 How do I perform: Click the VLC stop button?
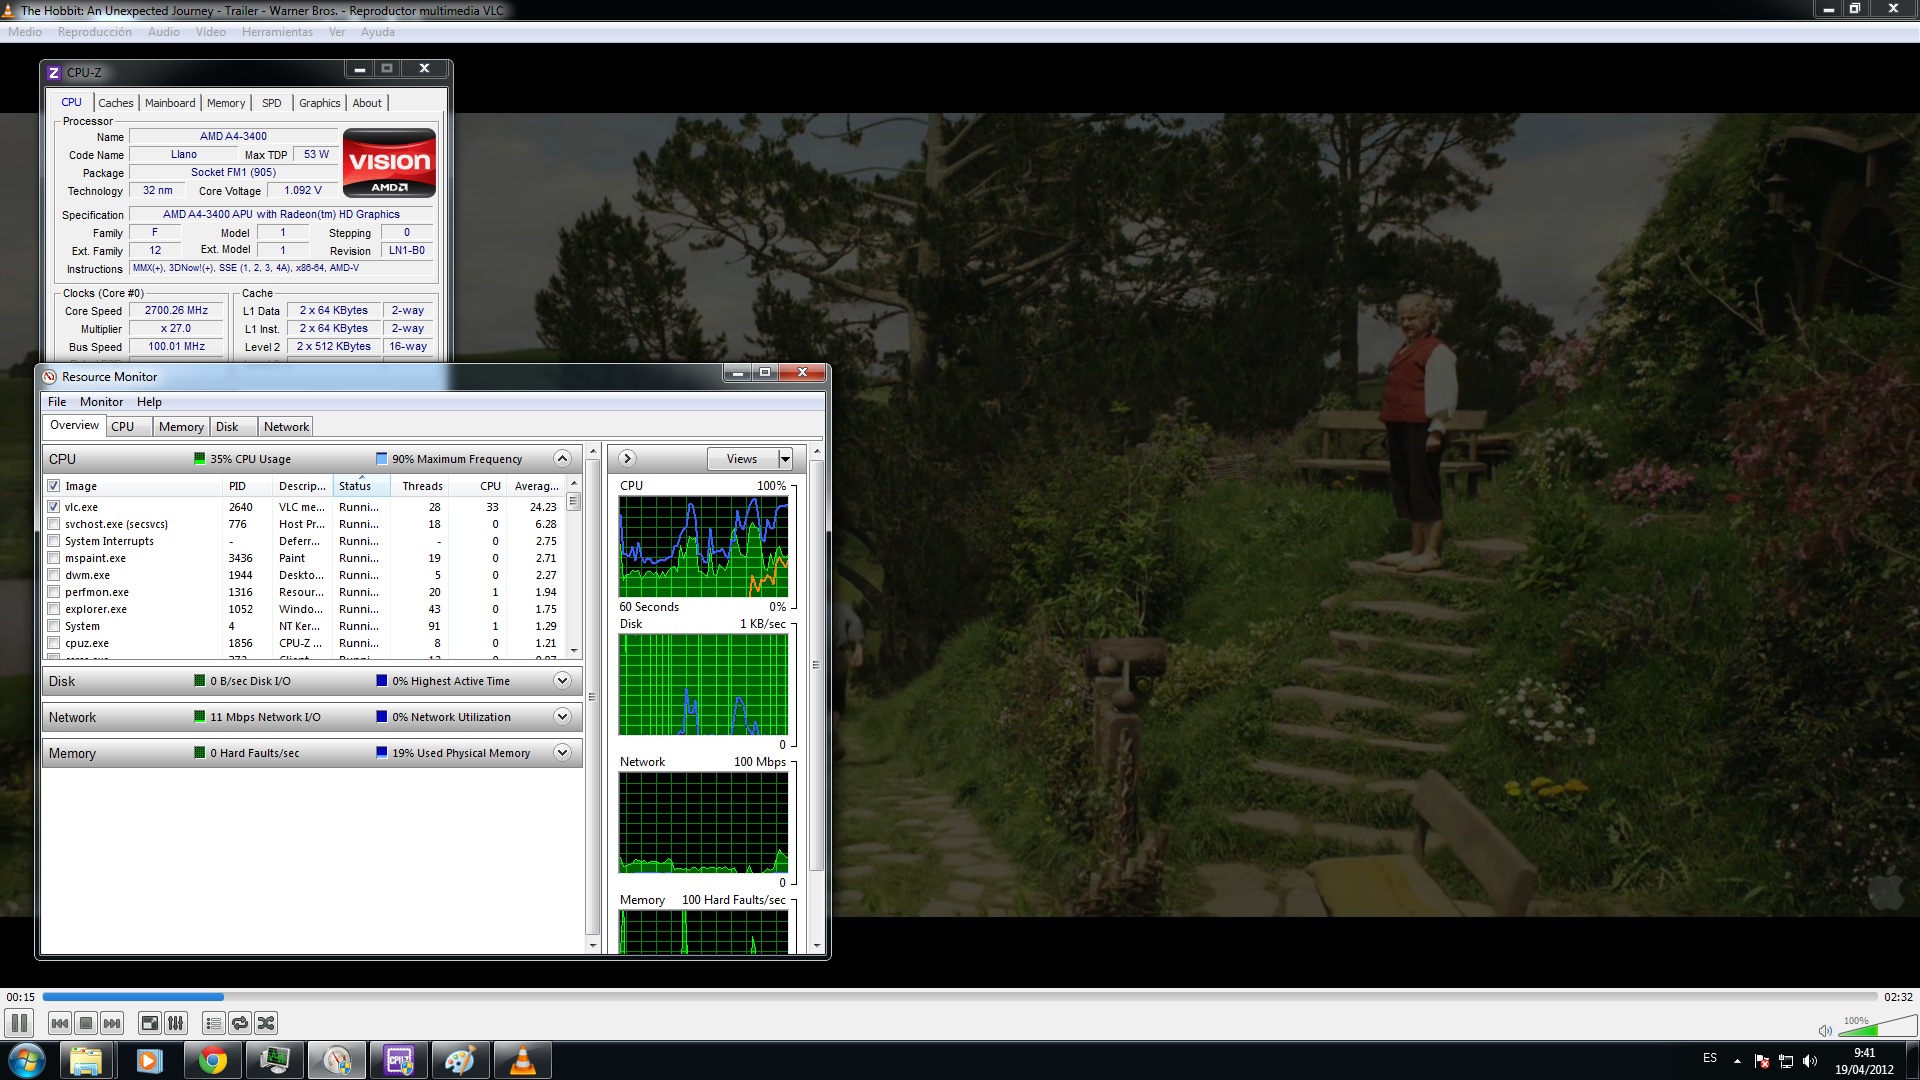[x=86, y=1023]
